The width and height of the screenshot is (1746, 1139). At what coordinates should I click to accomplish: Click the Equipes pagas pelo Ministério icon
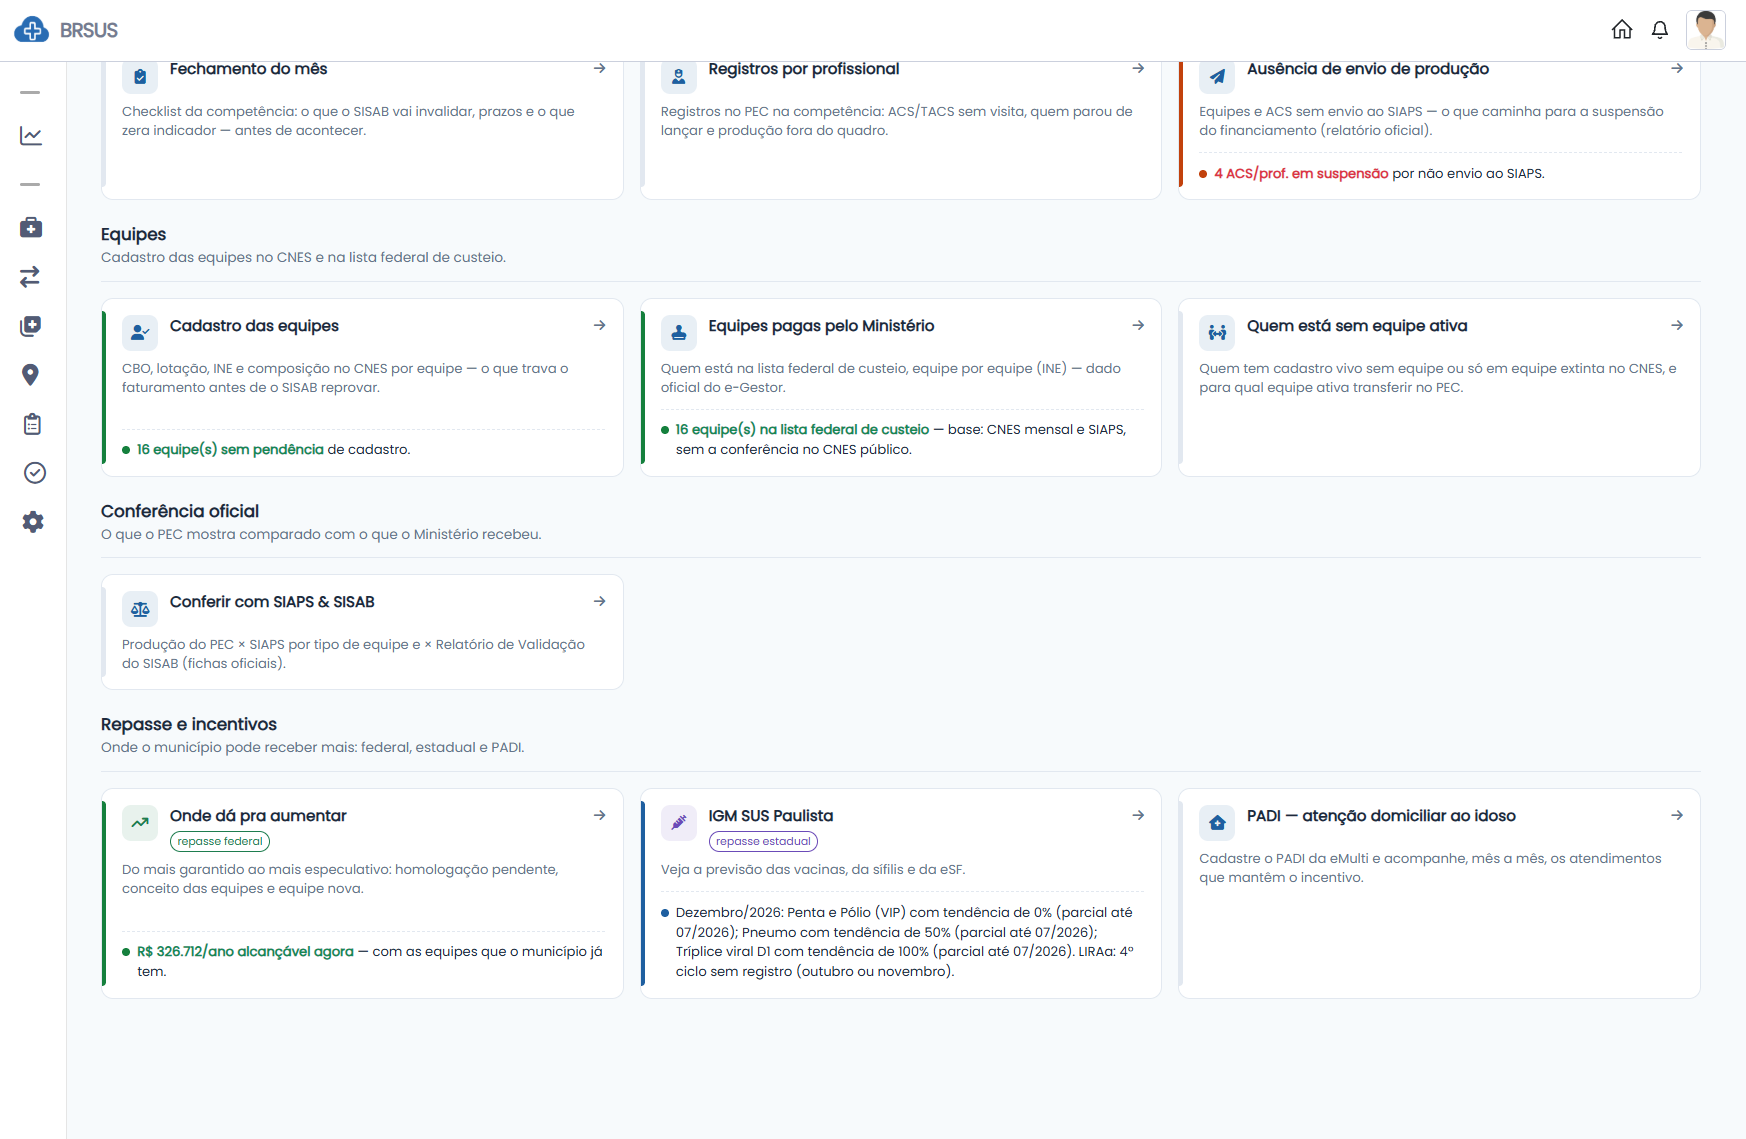(x=679, y=333)
